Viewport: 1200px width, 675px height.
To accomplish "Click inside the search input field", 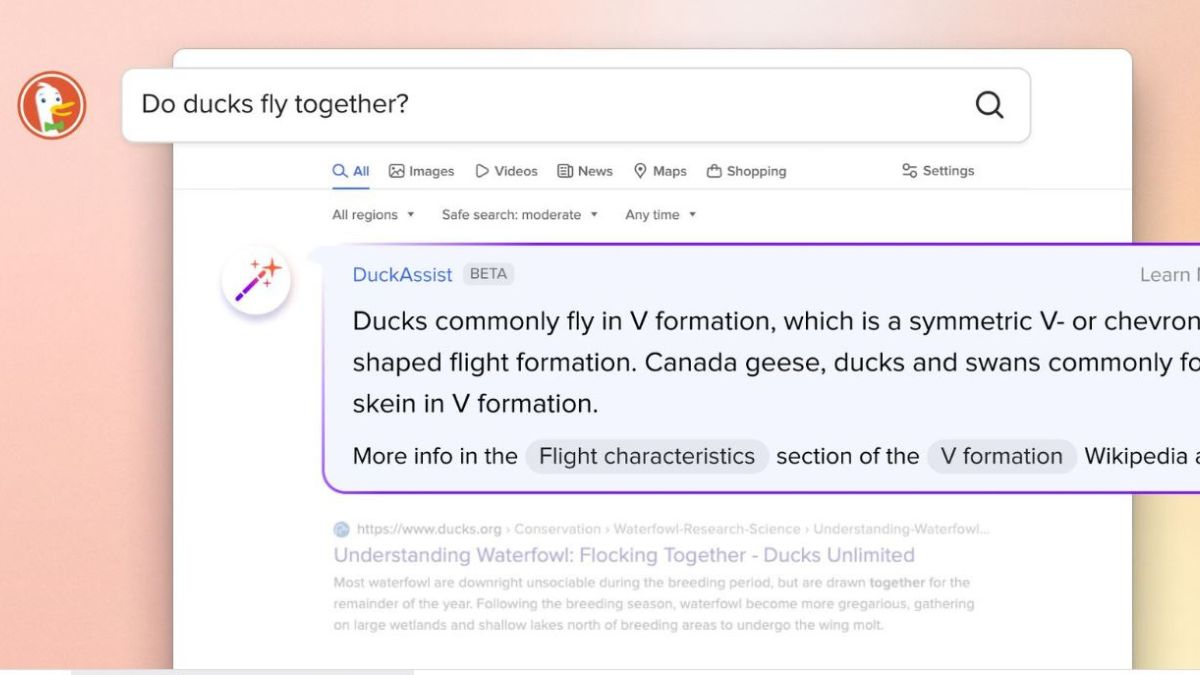I will click(400, 104).
